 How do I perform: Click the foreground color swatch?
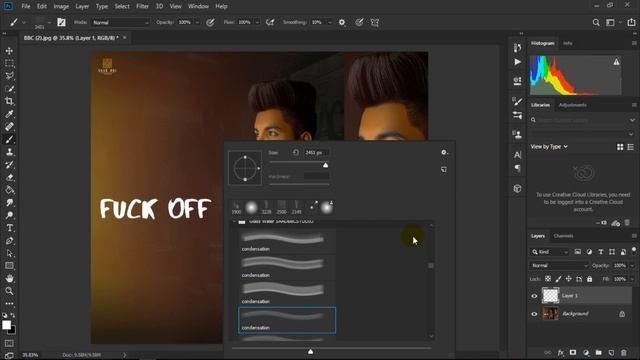(x=6, y=325)
